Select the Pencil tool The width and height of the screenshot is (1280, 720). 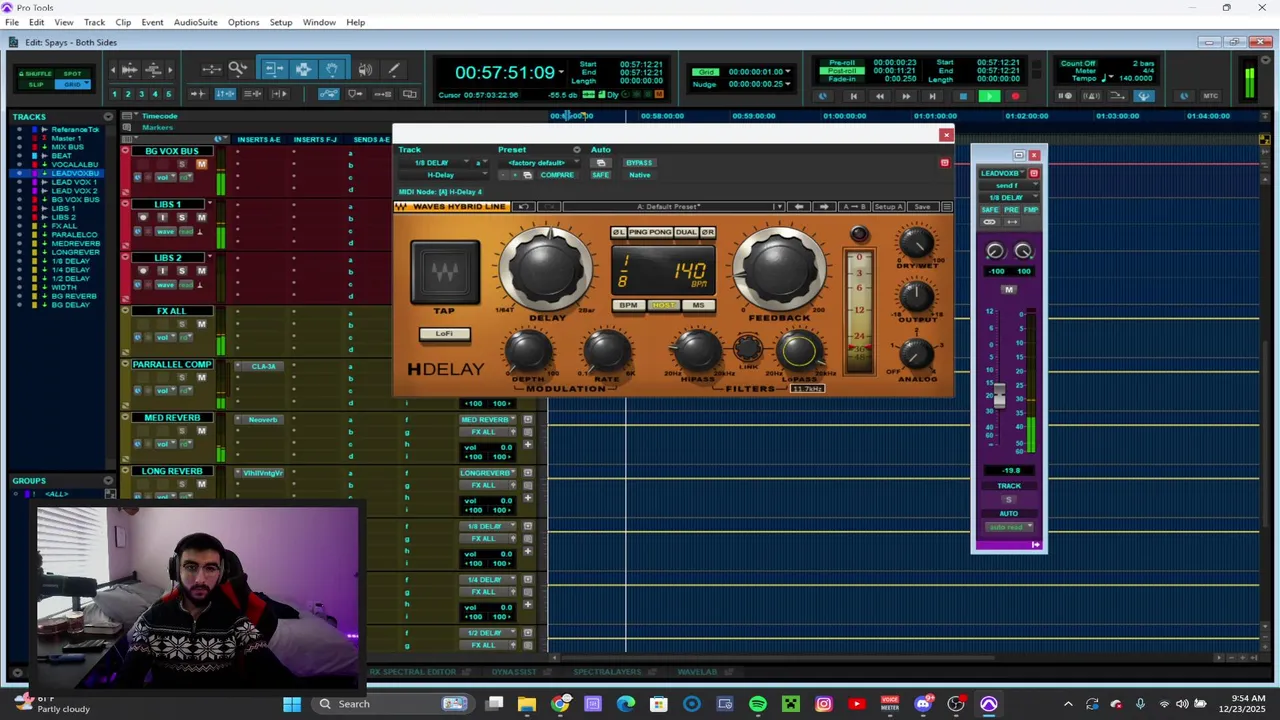pos(393,69)
